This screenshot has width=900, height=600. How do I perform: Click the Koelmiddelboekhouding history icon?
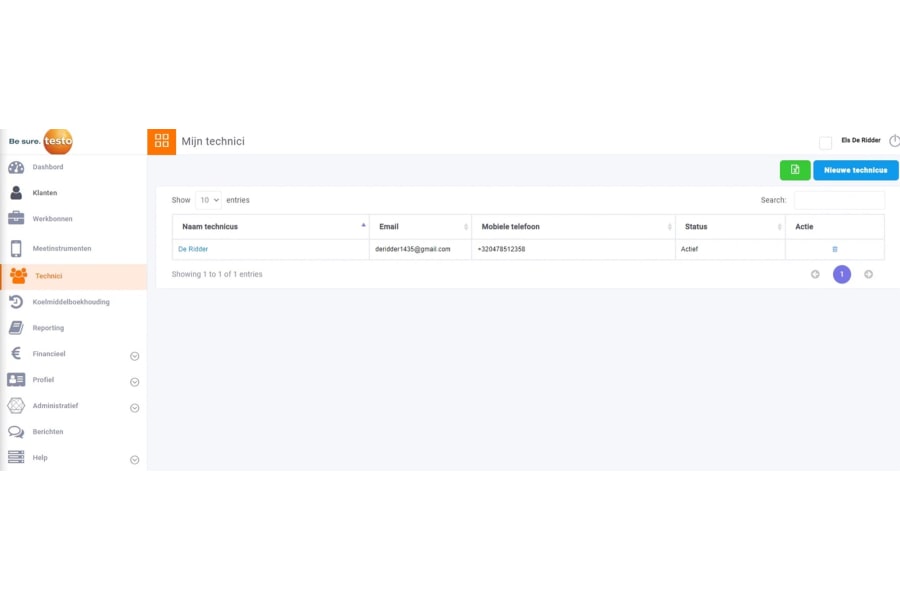coord(16,302)
